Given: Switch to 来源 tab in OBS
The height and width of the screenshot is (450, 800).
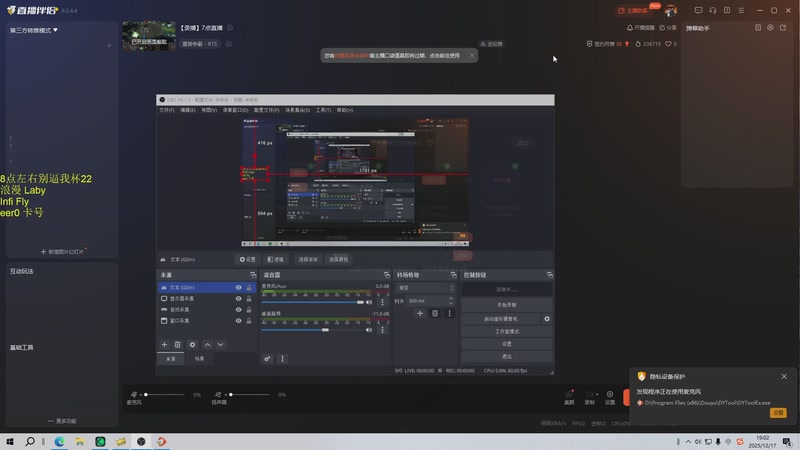Looking at the screenshot, I should (x=171, y=359).
